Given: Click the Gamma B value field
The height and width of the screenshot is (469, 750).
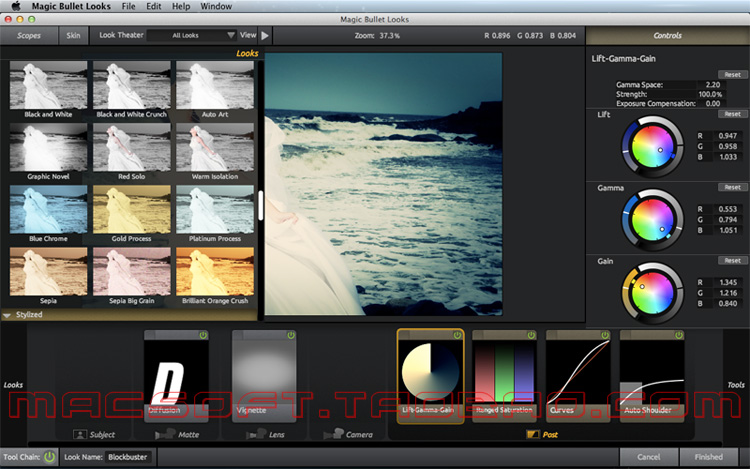Looking at the screenshot, I should pos(727,230).
